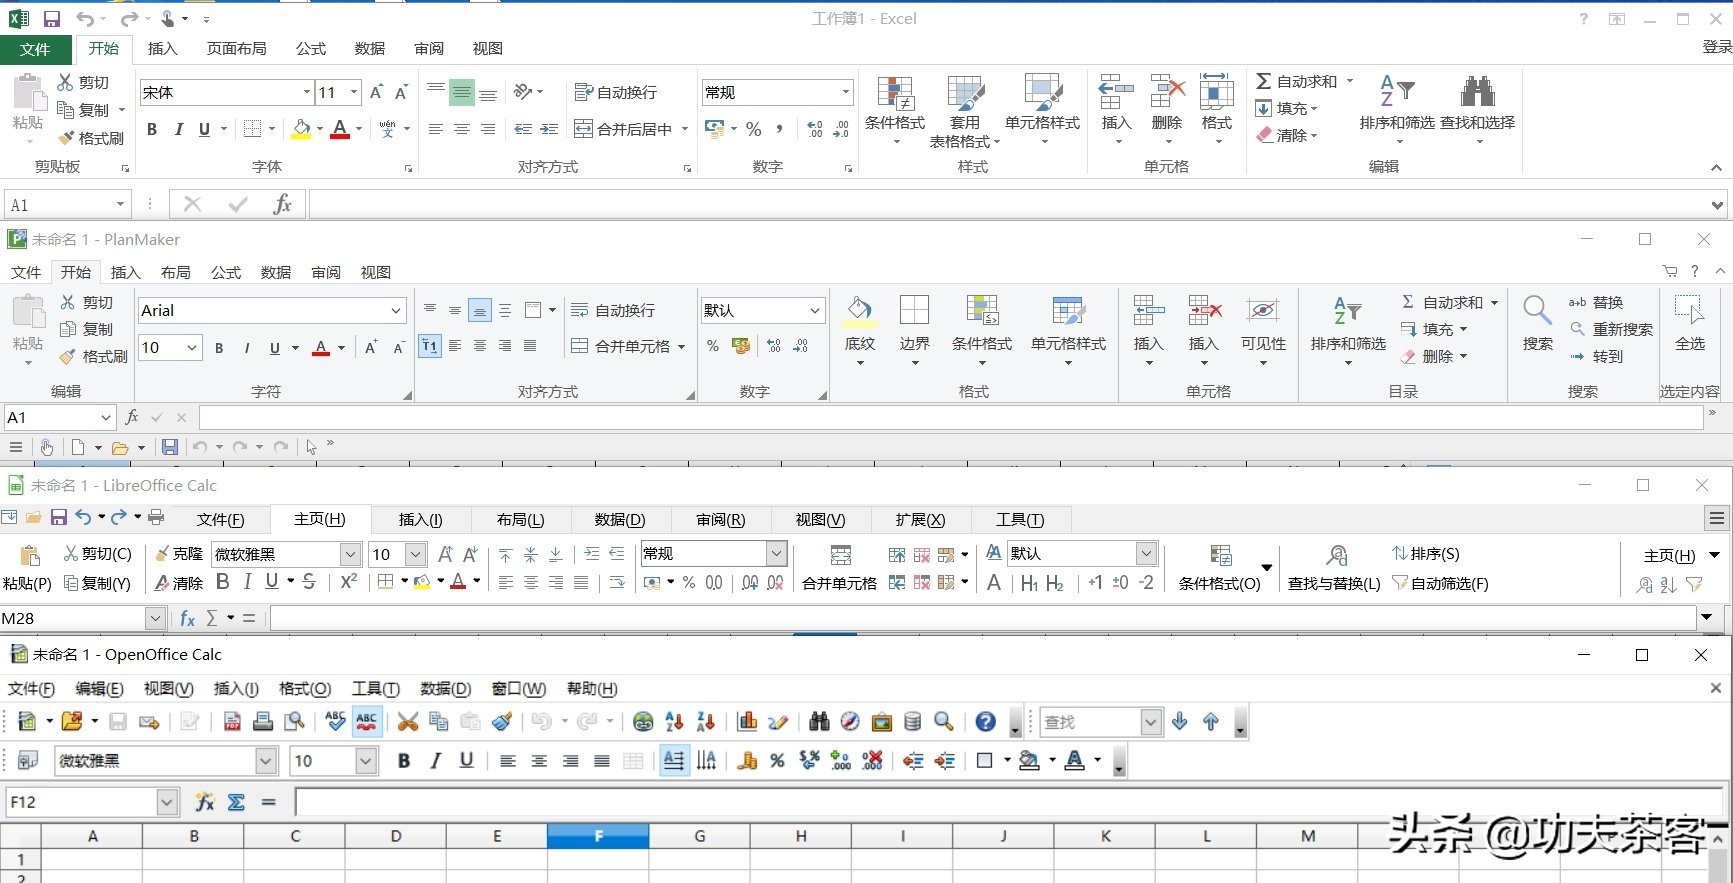Click PlanMaker search magnifier icon
Screen dimensions: 1733x883
[x=1537, y=310]
